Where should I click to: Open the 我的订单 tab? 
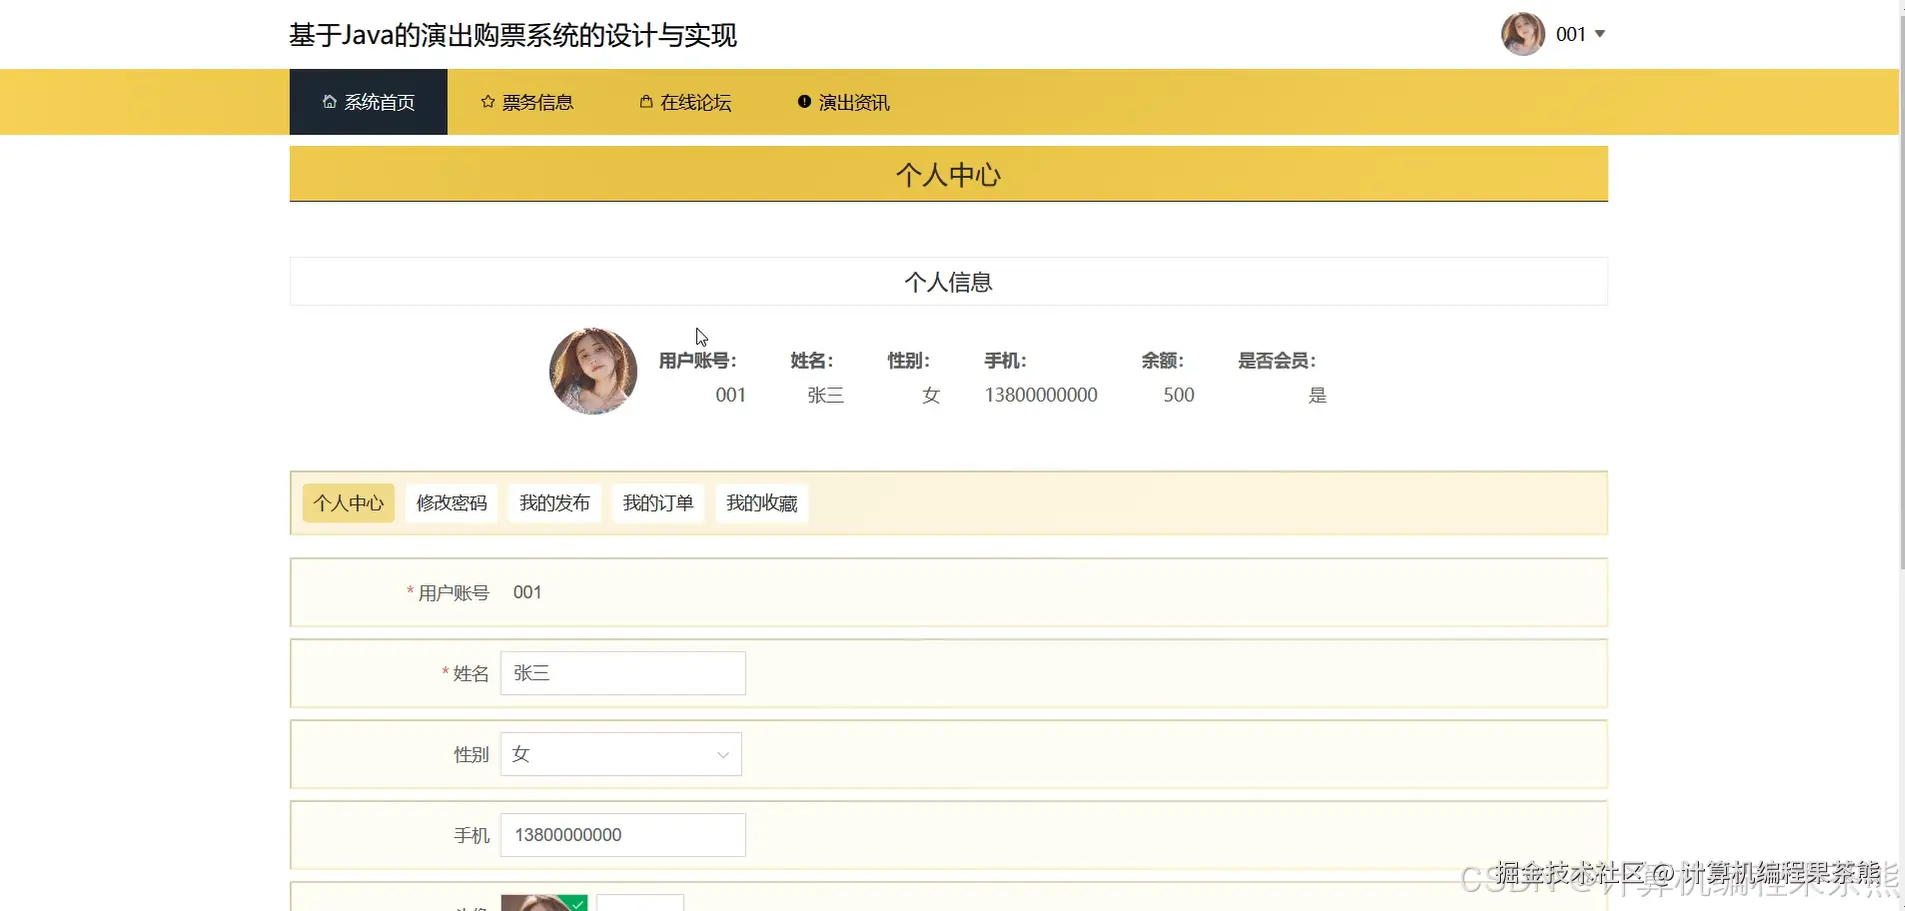(x=657, y=503)
